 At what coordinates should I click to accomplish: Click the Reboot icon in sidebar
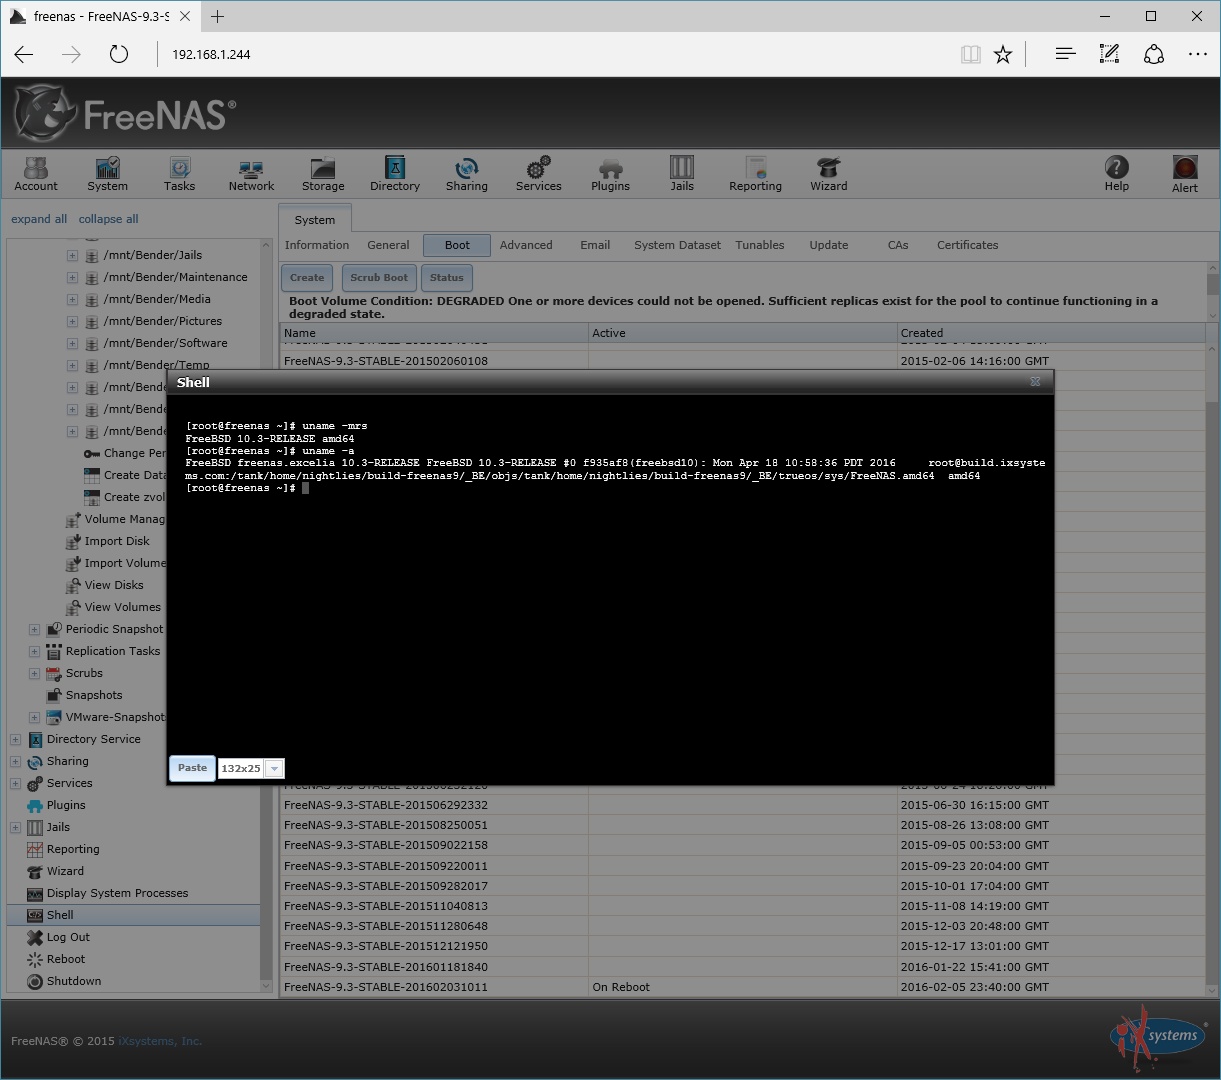click(x=35, y=959)
